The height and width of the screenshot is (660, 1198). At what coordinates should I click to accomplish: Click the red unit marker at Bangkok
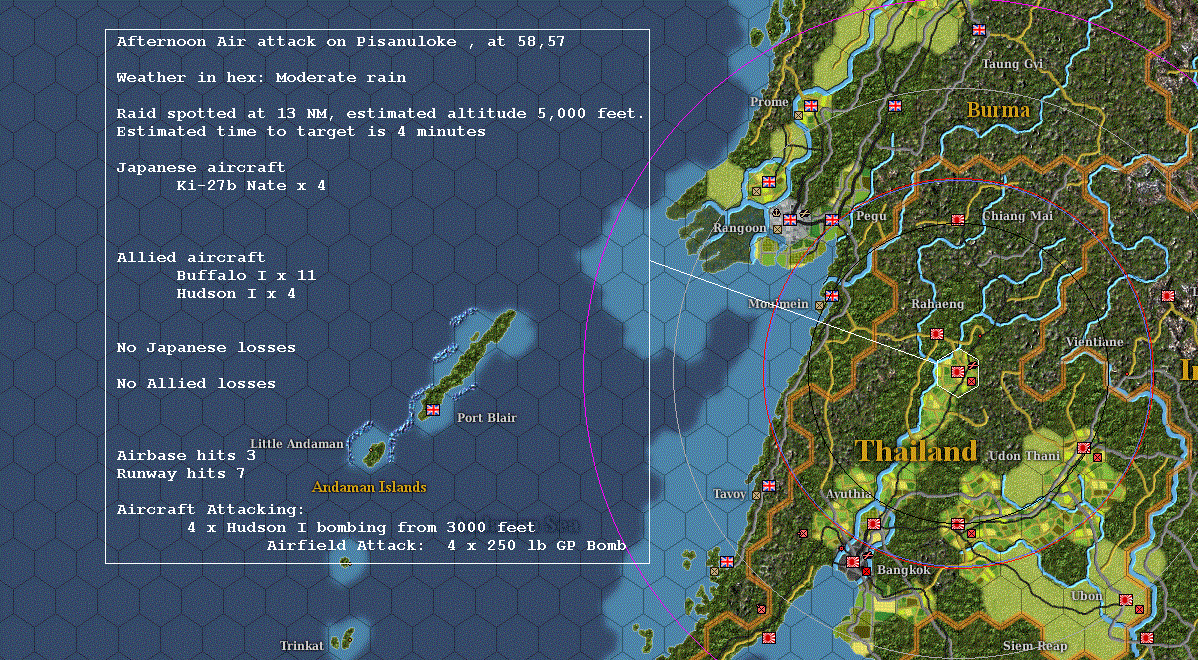pyautogui.click(x=866, y=571)
